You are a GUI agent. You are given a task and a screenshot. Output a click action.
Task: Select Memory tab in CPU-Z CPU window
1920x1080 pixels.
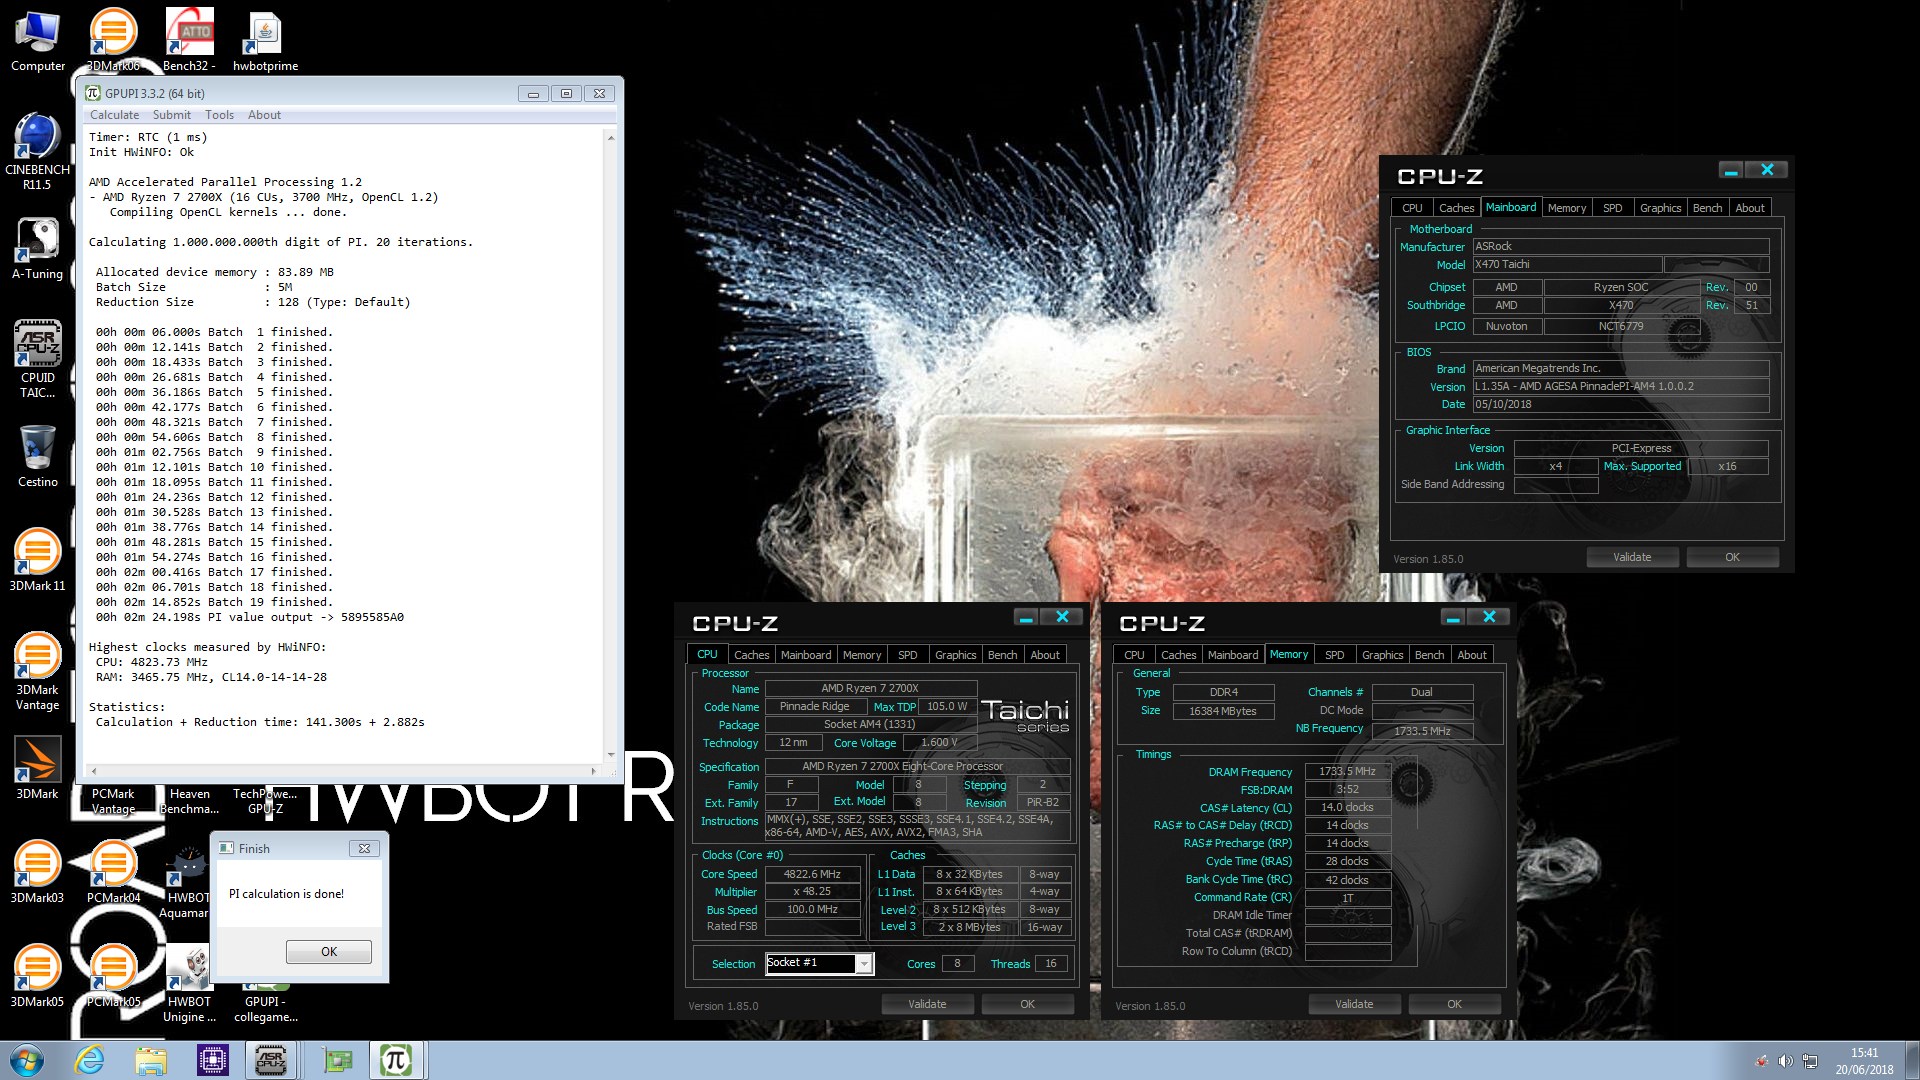(x=861, y=655)
